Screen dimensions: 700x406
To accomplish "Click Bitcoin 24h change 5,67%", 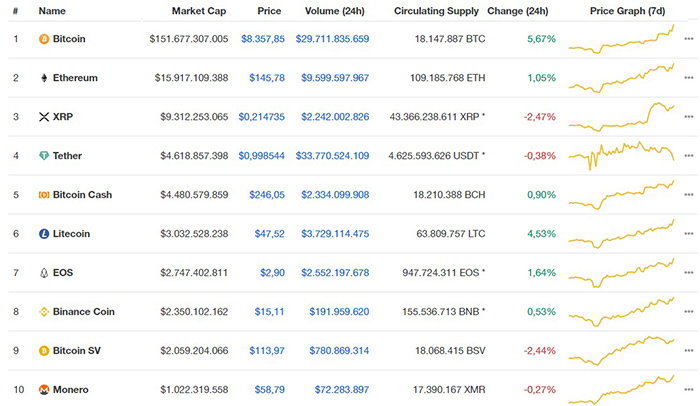I will pyautogui.click(x=541, y=39).
